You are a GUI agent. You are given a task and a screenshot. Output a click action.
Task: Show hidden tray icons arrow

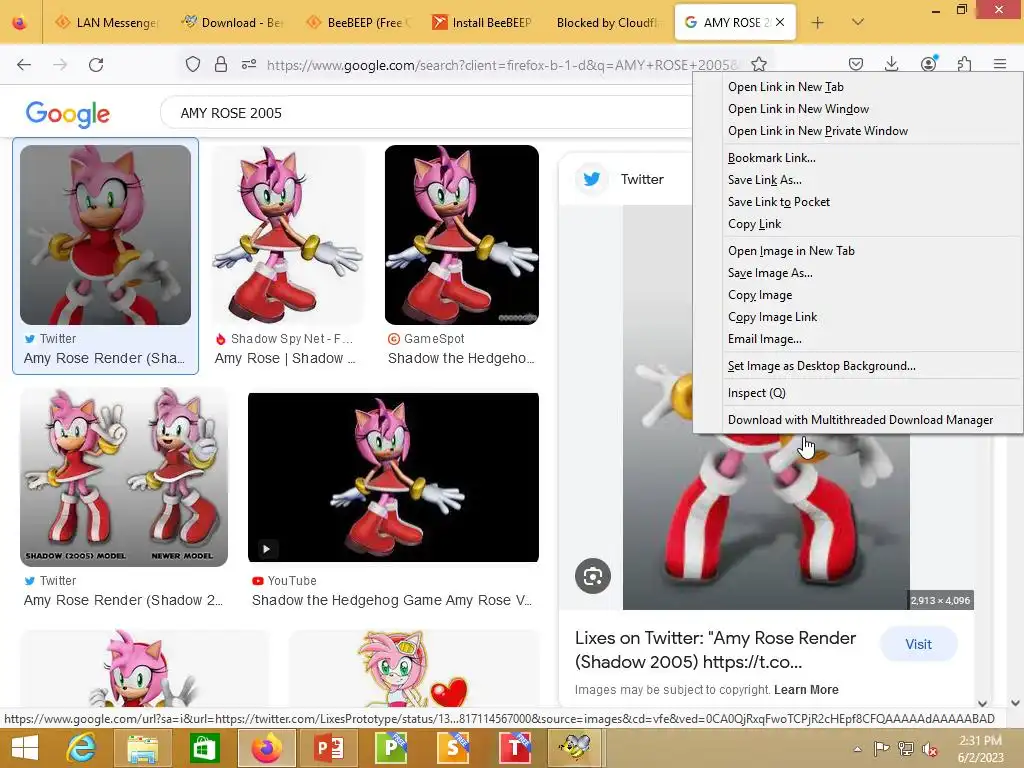point(857,749)
